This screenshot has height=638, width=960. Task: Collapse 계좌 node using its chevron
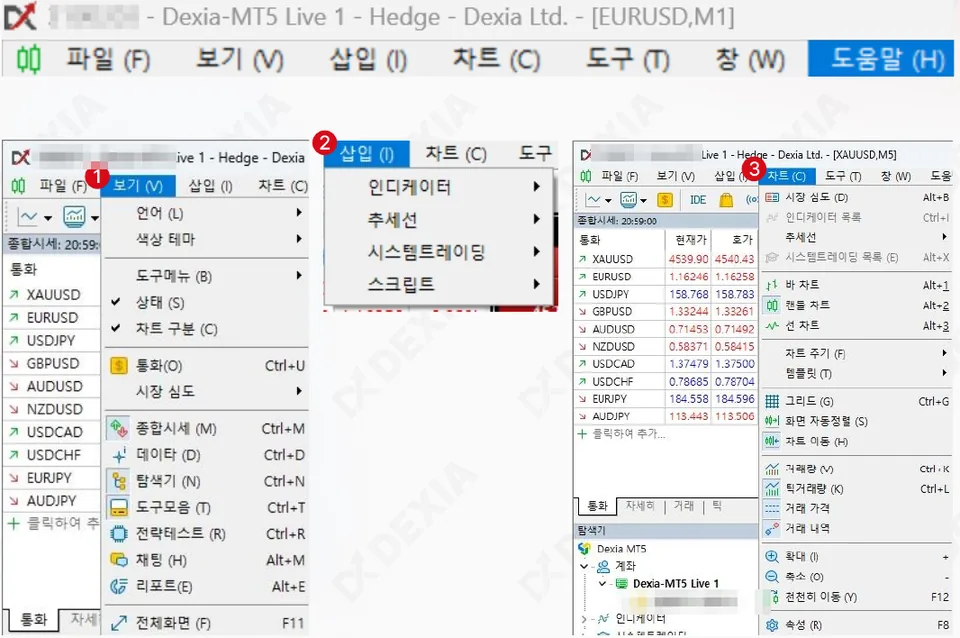(583, 566)
